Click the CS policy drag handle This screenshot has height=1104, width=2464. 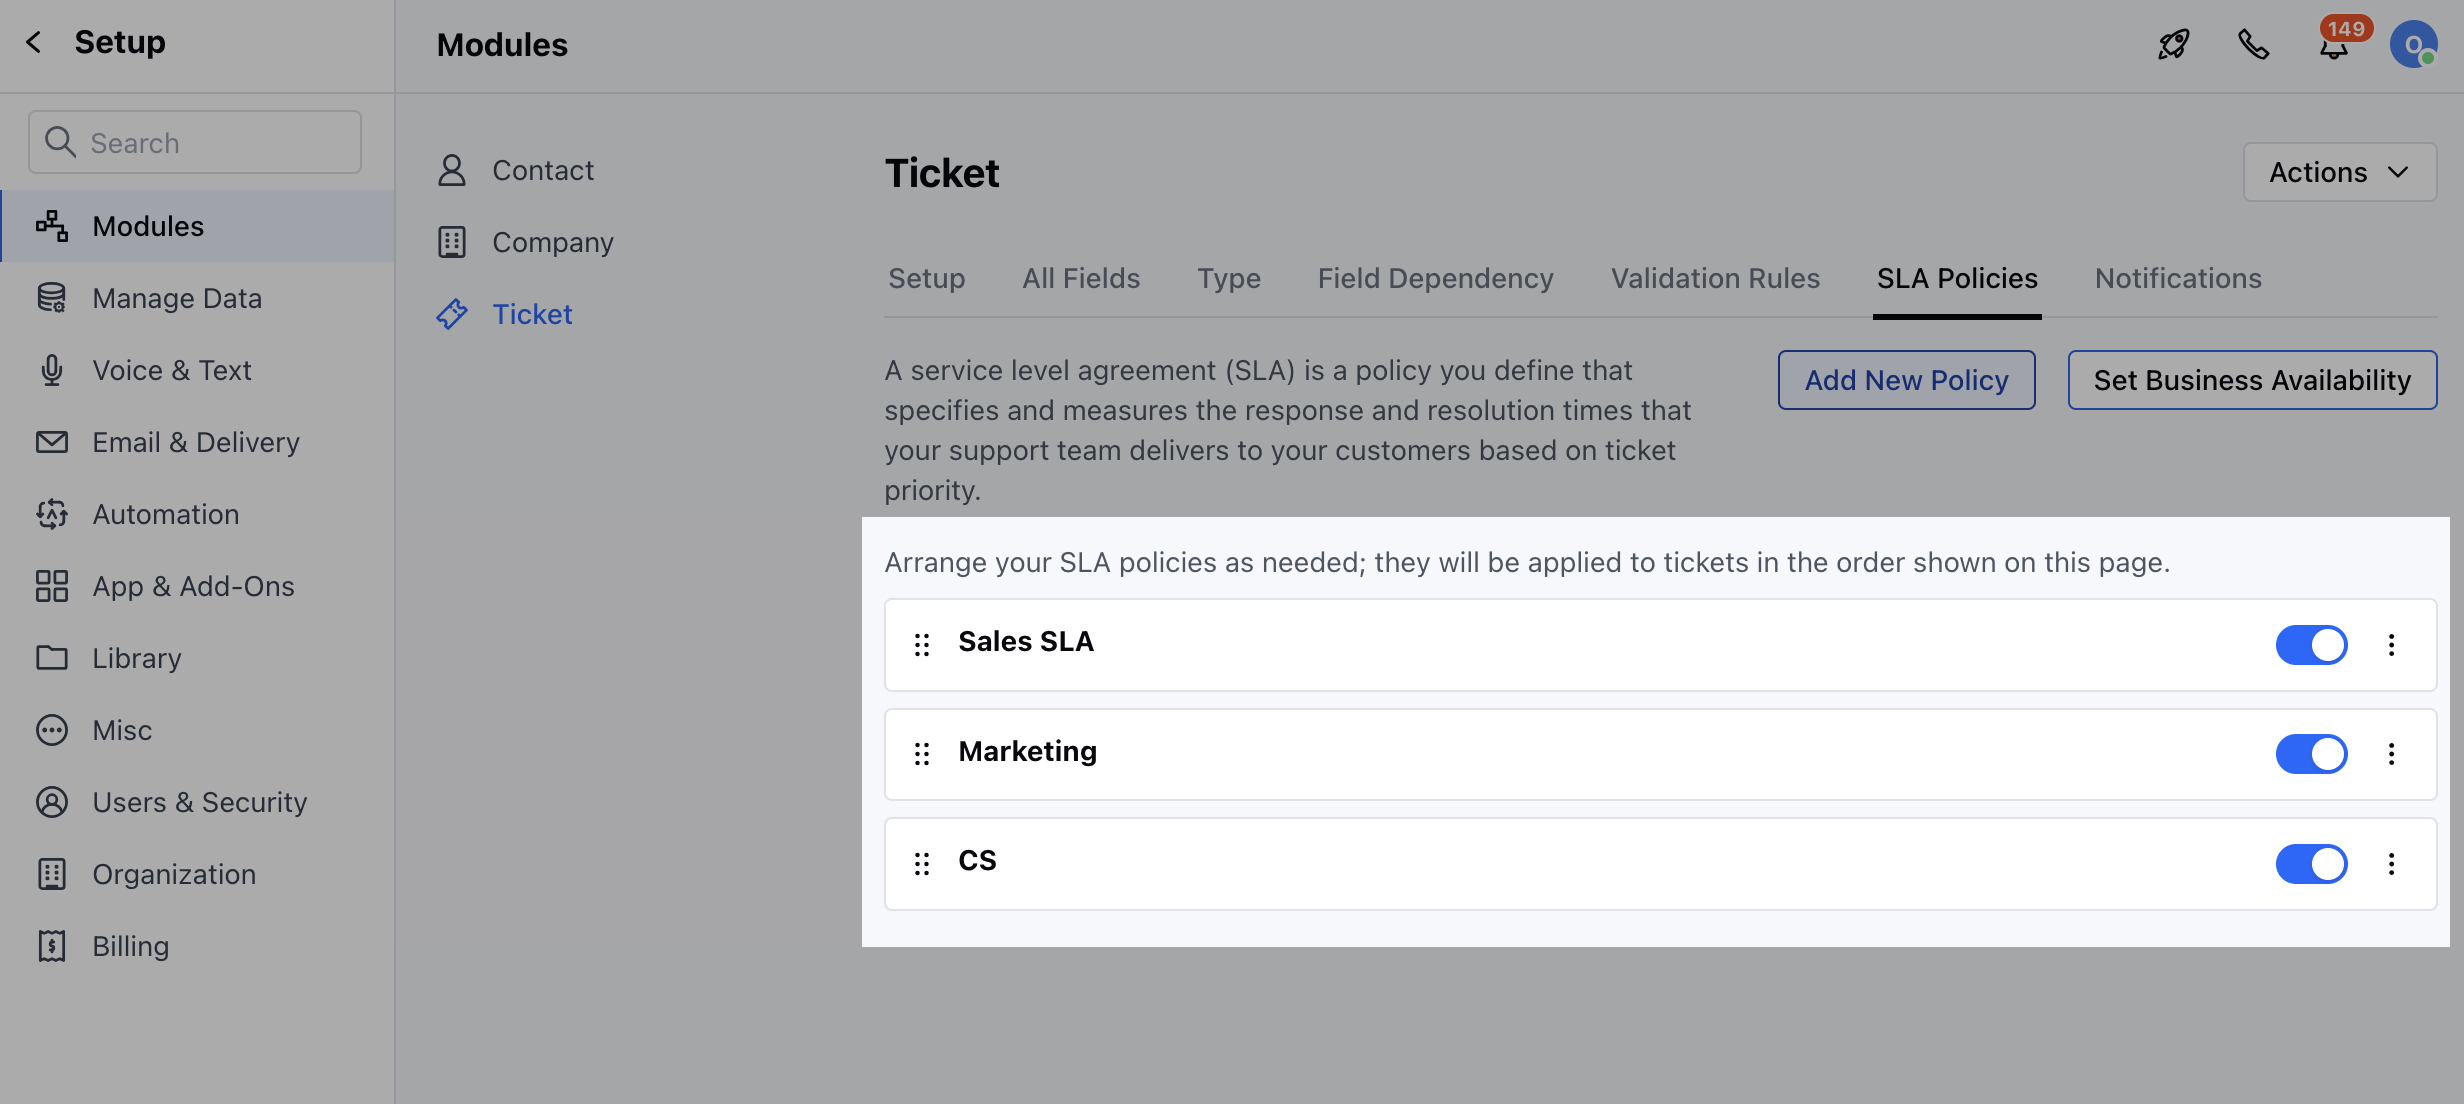[x=922, y=864]
